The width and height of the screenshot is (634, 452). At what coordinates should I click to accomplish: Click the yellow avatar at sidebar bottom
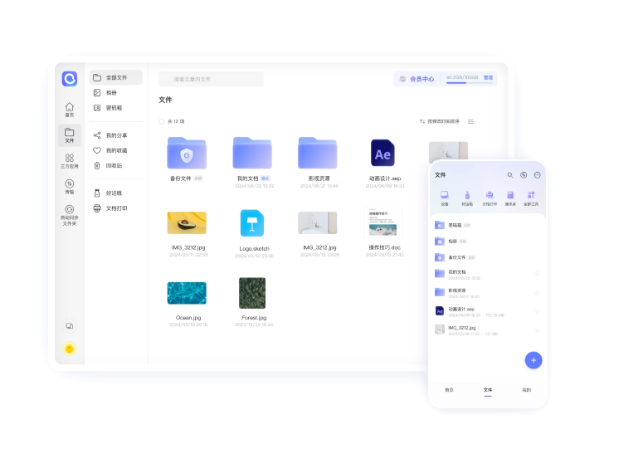69,349
